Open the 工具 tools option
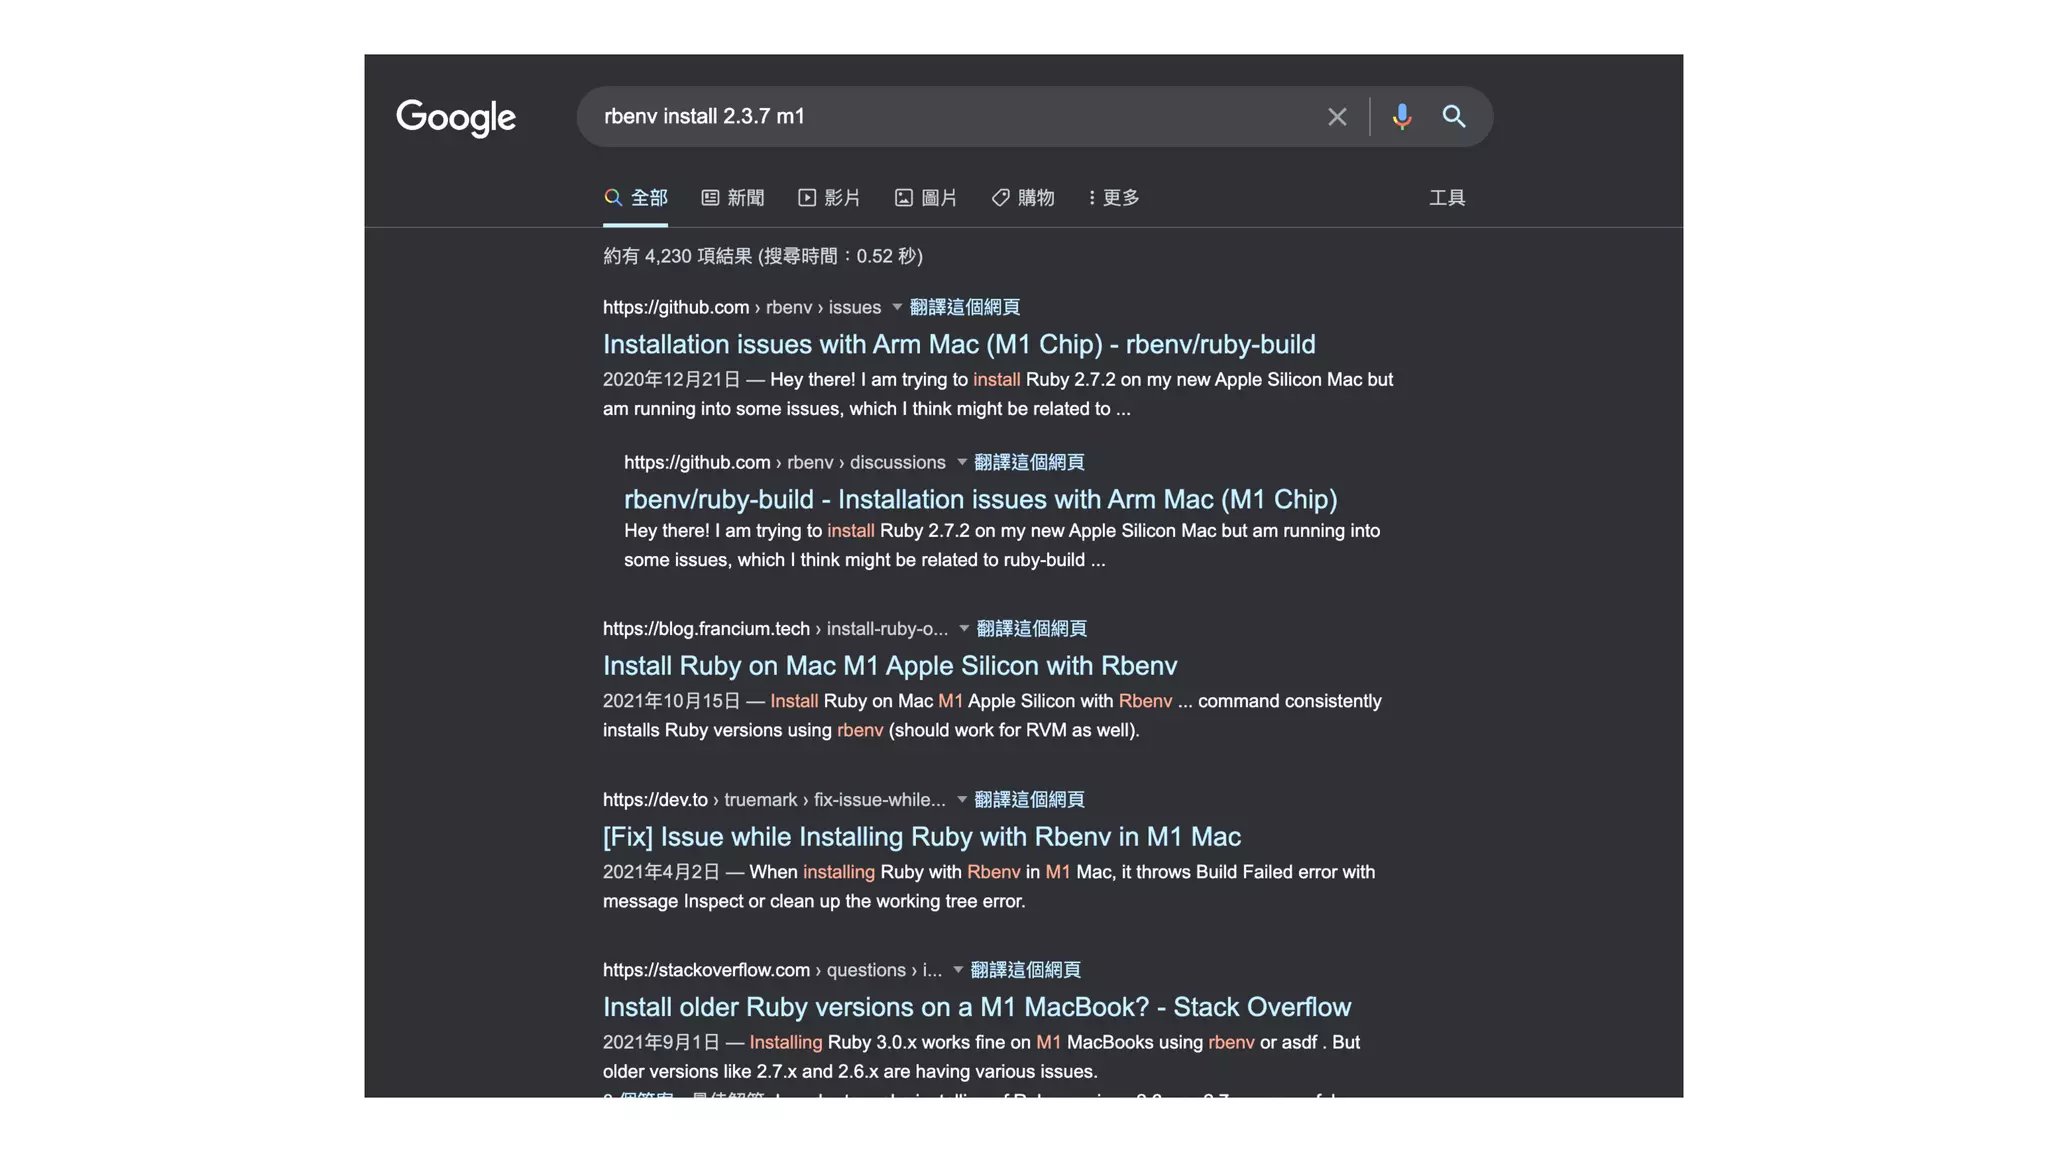 click(x=1446, y=198)
